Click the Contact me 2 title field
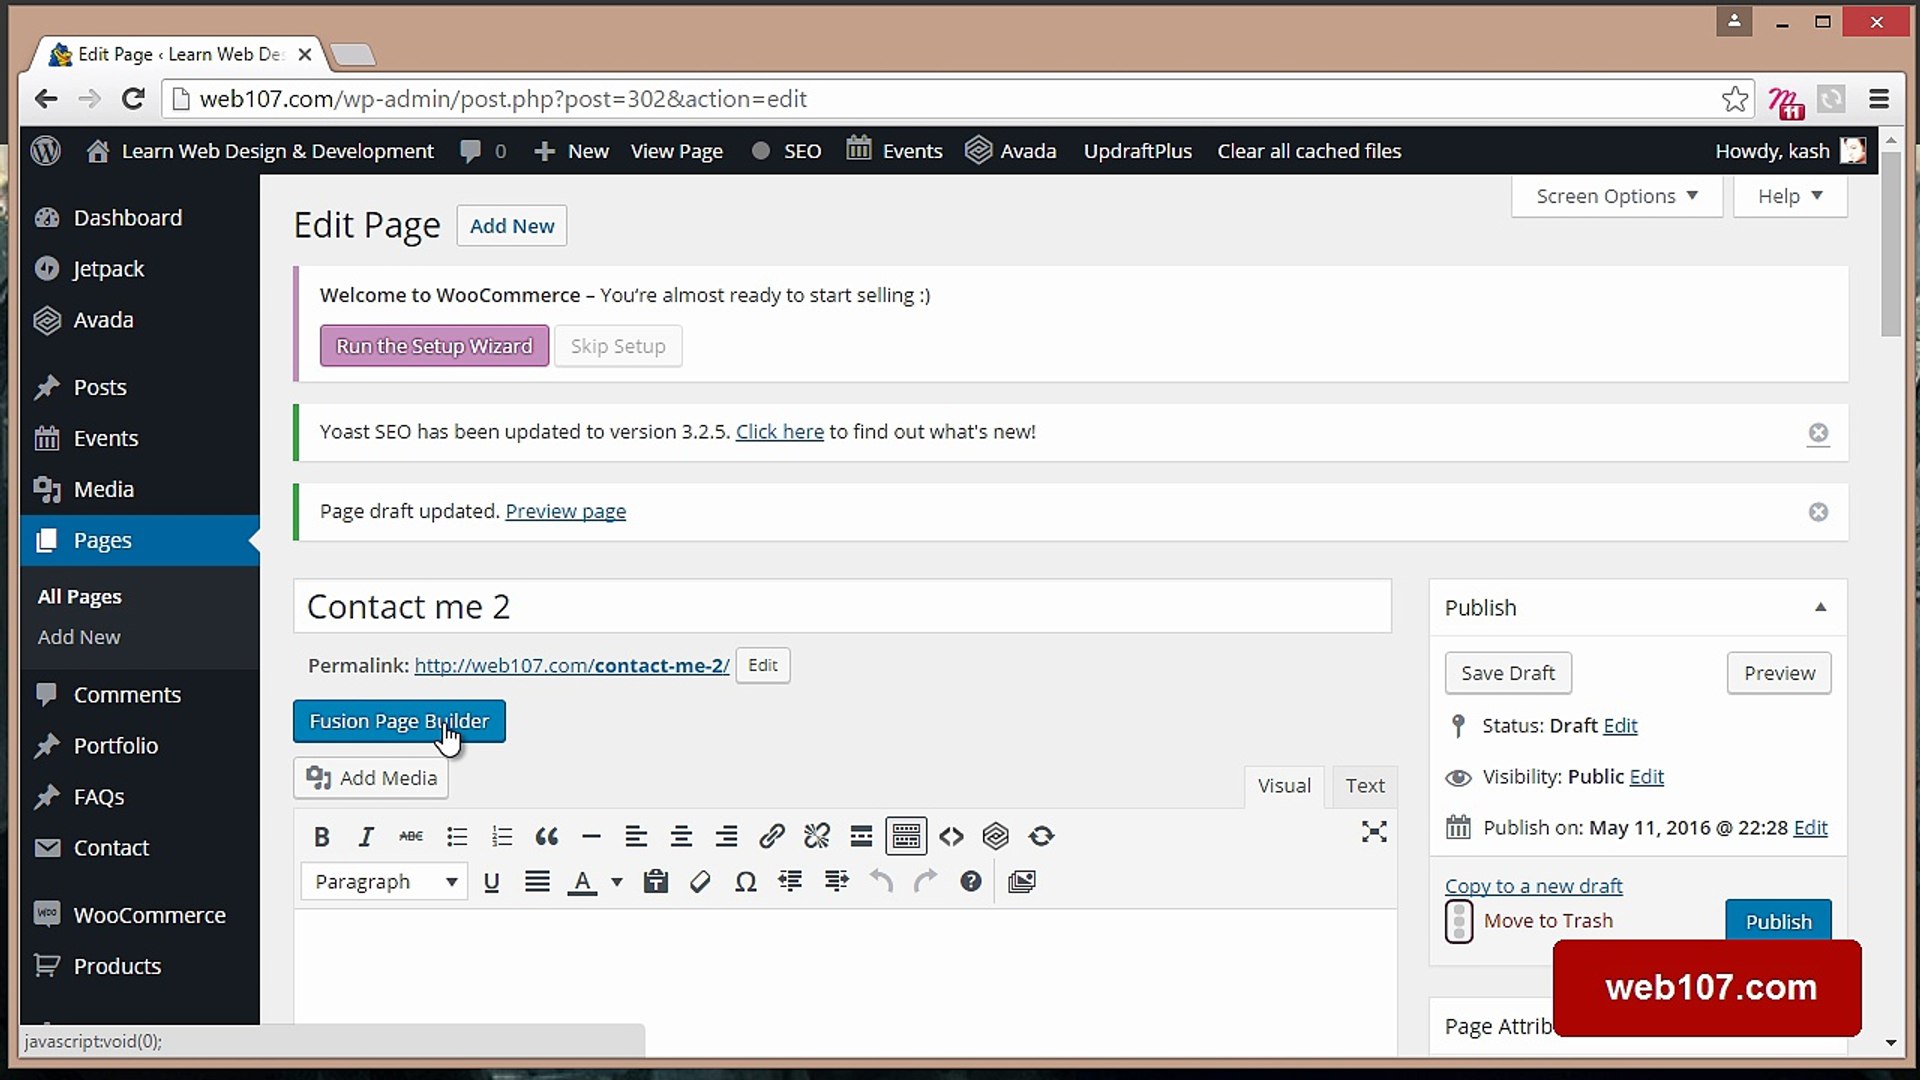Image resolution: width=1920 pixels, height=1080 pixels. (x=842, y=606)
